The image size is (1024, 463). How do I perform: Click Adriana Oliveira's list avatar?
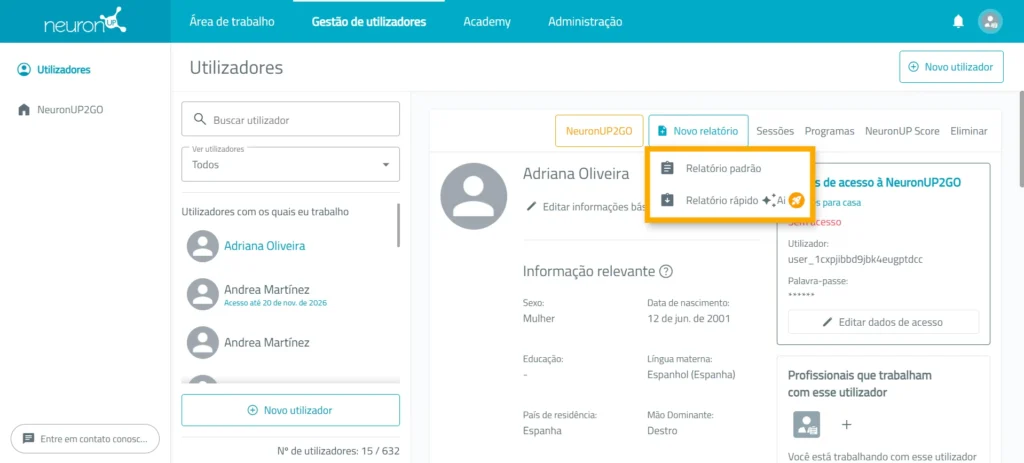click(x=202, y=246)
